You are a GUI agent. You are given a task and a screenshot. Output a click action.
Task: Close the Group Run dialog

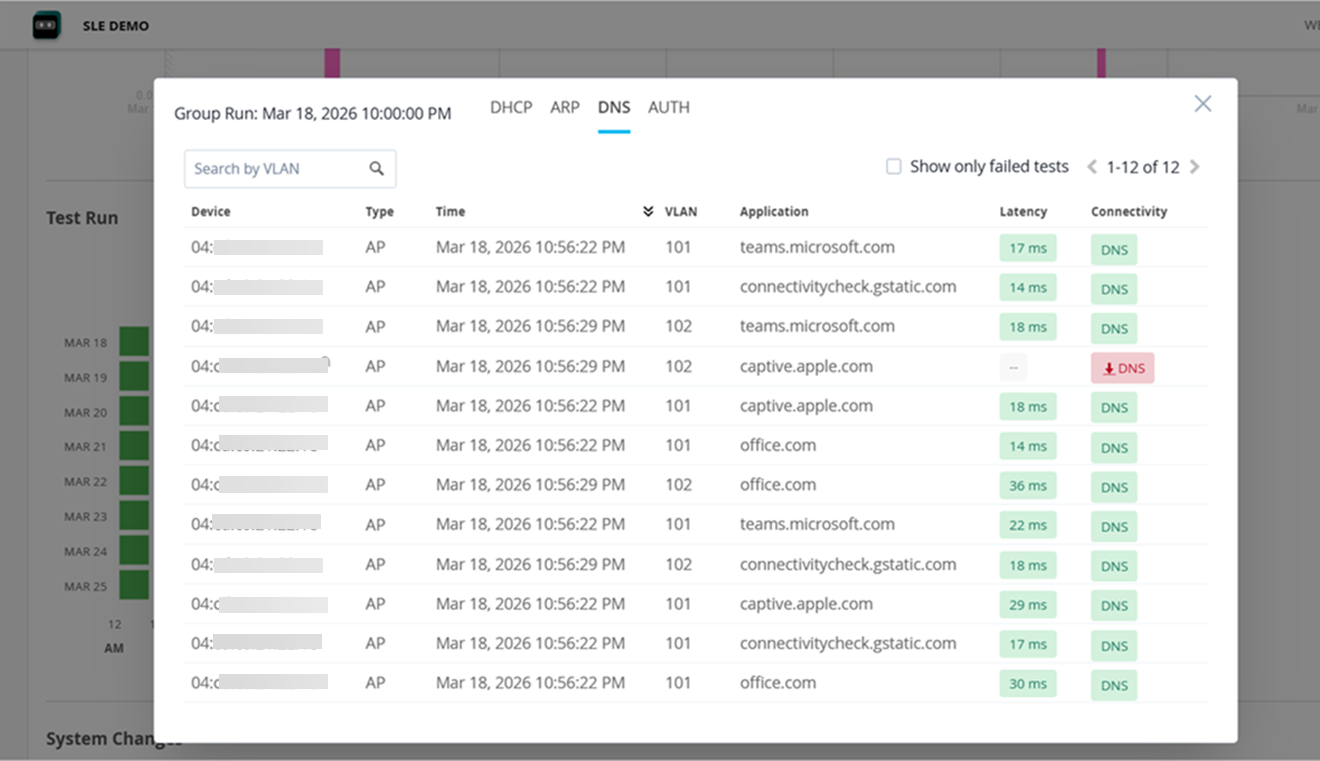click(x=1202, y=104)
